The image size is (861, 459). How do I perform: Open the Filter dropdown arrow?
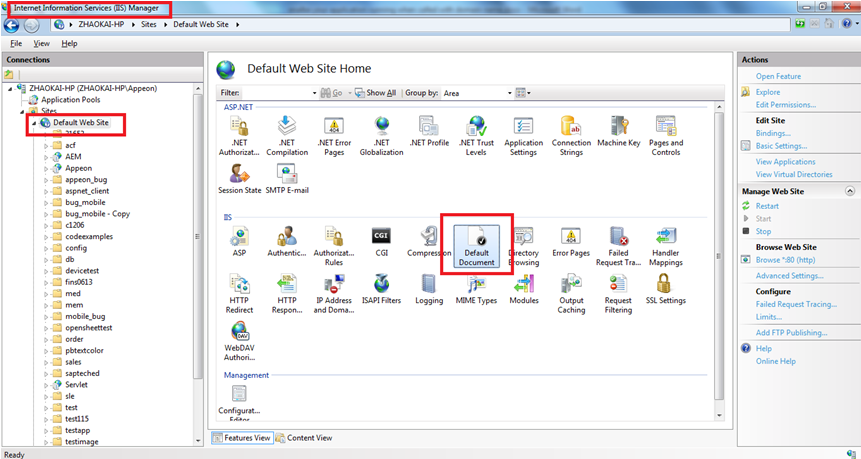(315, 93)
